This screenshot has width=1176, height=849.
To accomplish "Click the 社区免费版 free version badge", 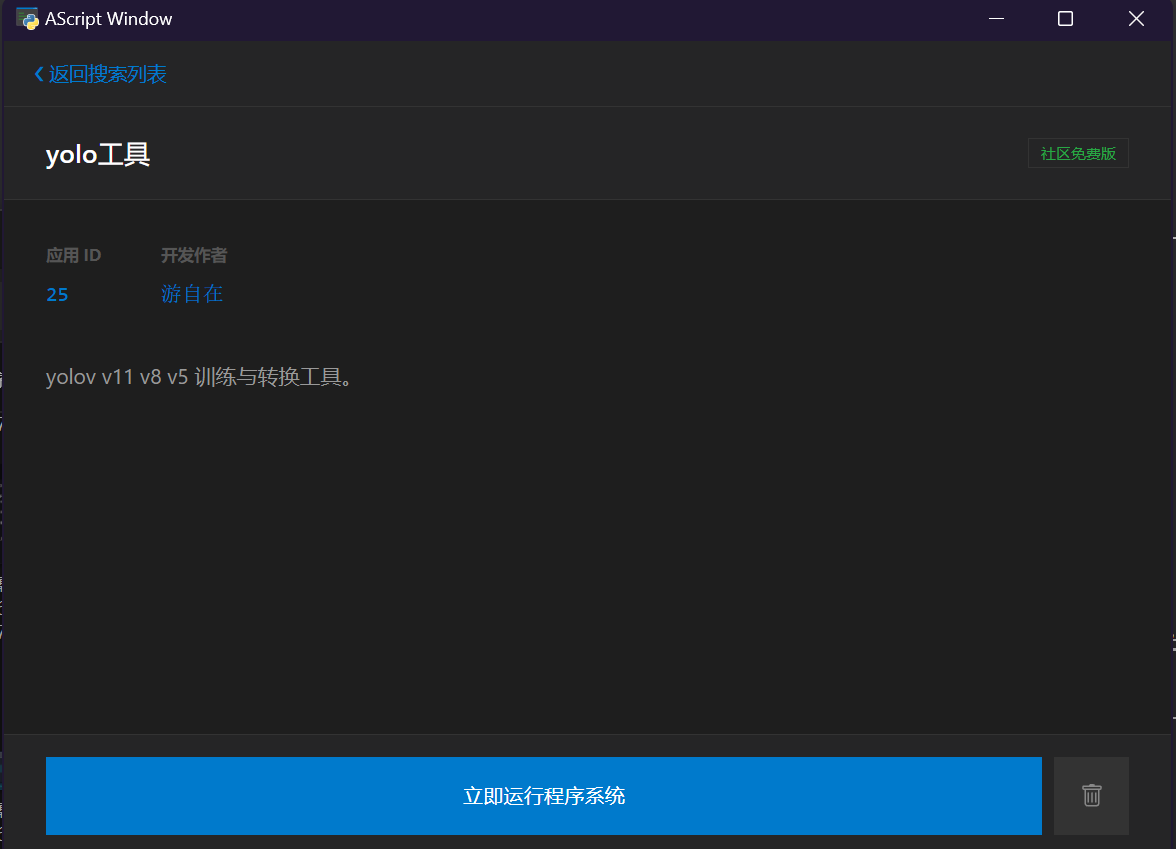I will tap(1078, 152).
